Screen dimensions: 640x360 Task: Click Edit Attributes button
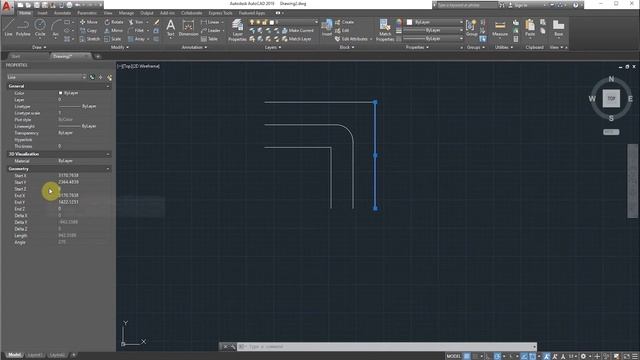(351, 39)
